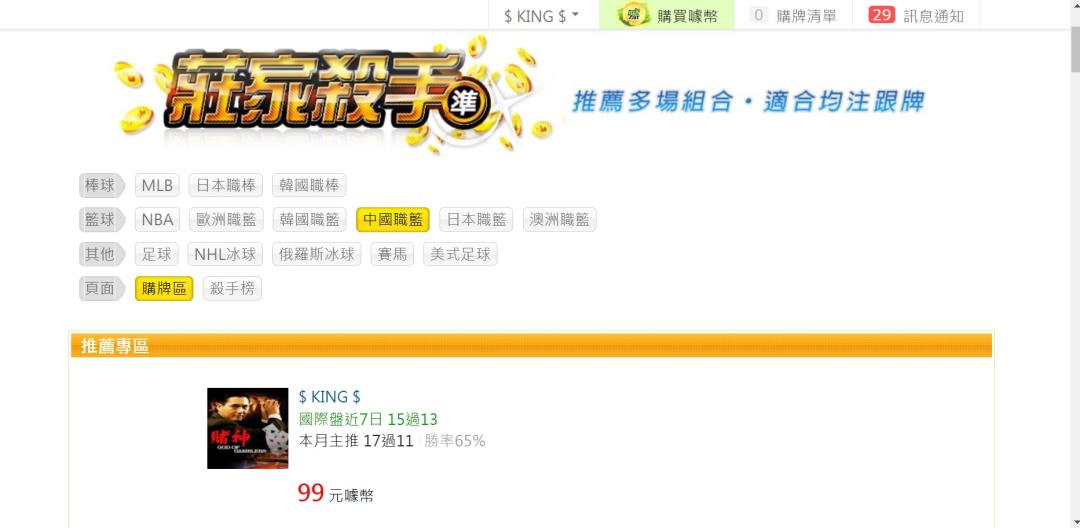1080x528 pixels.
Task: Click the 29 notifications badge
Action: tap(881, 15)
